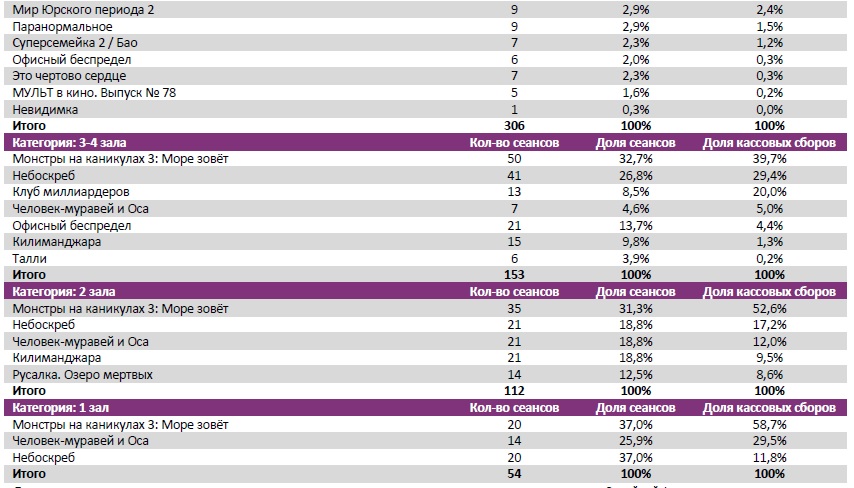Click the "Мир Юрского периода 2" film cell
Image resolution: width=854 pixels, height=488 pixels.
[x=77, y=9]
